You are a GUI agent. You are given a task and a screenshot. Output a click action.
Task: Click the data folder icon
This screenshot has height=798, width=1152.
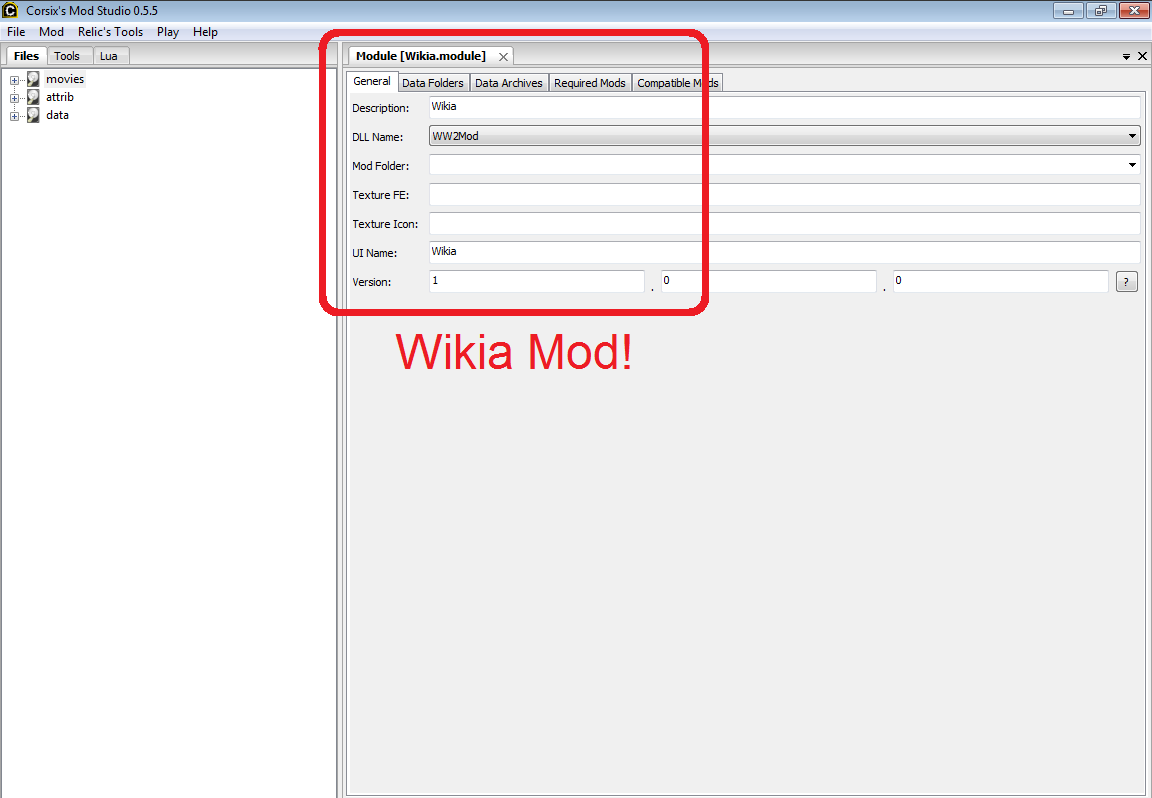coord(33,115)
